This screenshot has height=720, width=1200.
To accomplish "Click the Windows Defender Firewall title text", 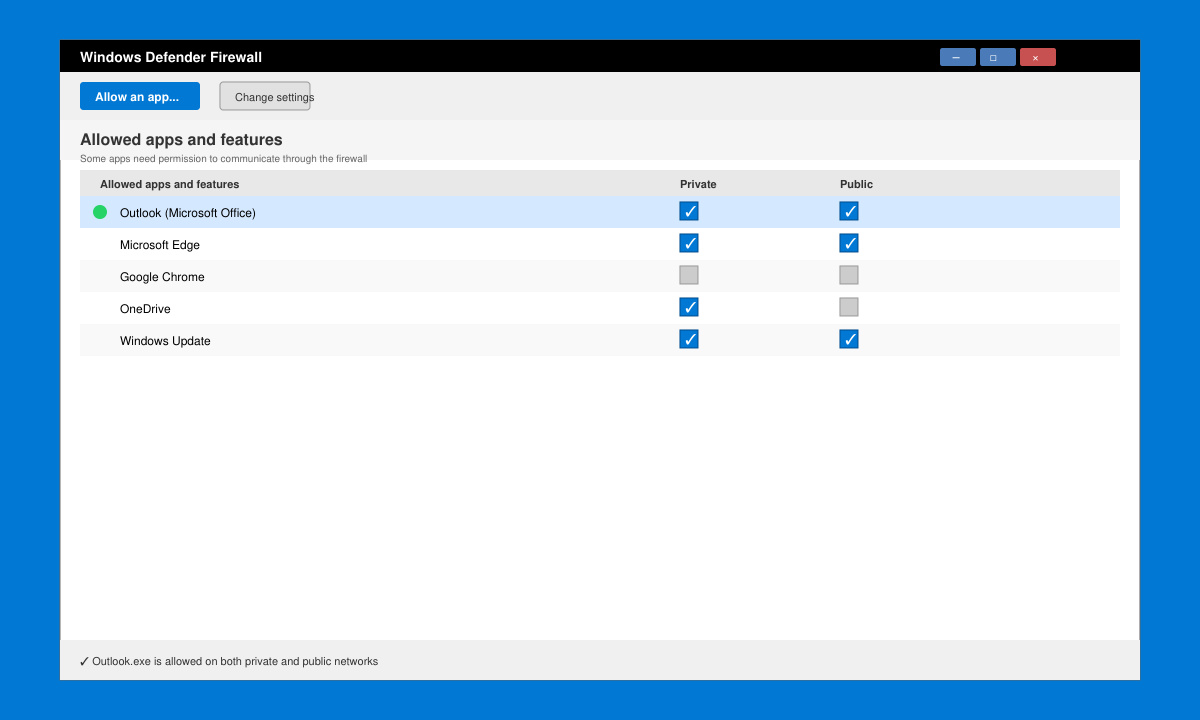I will [x=171, y=57].
